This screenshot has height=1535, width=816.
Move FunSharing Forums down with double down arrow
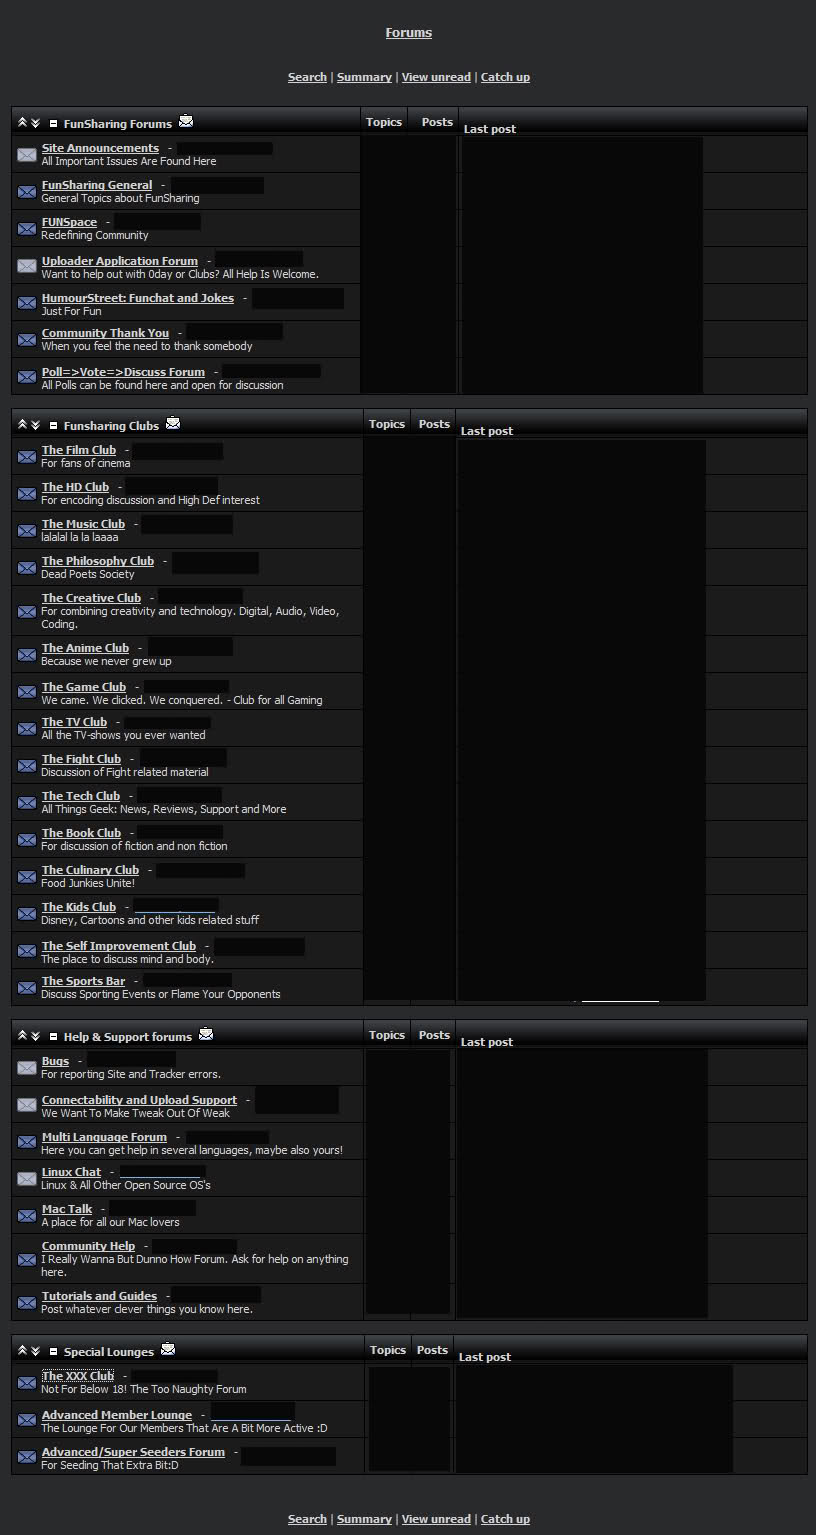35,124
